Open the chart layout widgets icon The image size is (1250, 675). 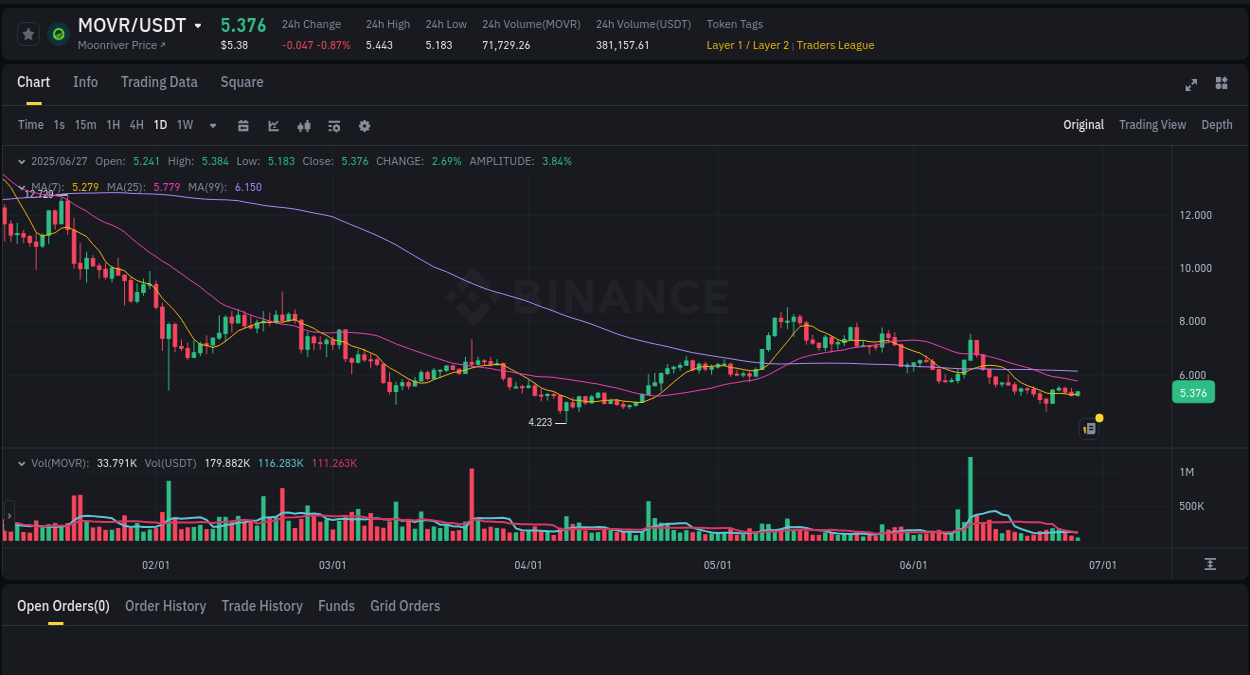(x=1221, y=85)
